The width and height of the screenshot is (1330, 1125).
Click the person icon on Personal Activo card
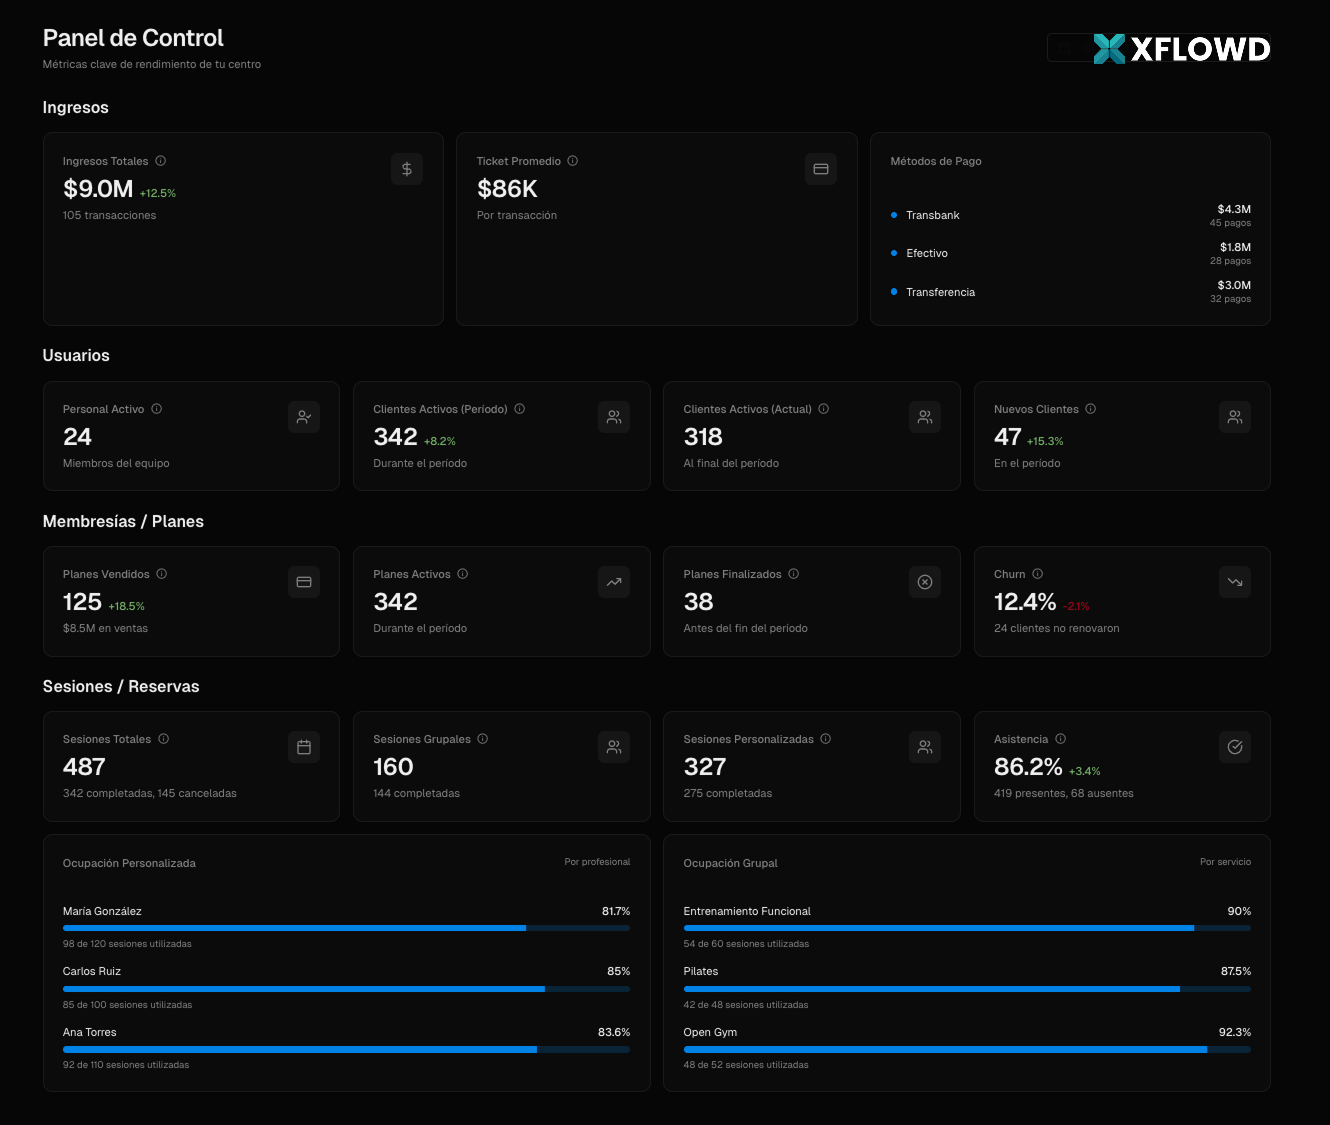pos(304,417)
